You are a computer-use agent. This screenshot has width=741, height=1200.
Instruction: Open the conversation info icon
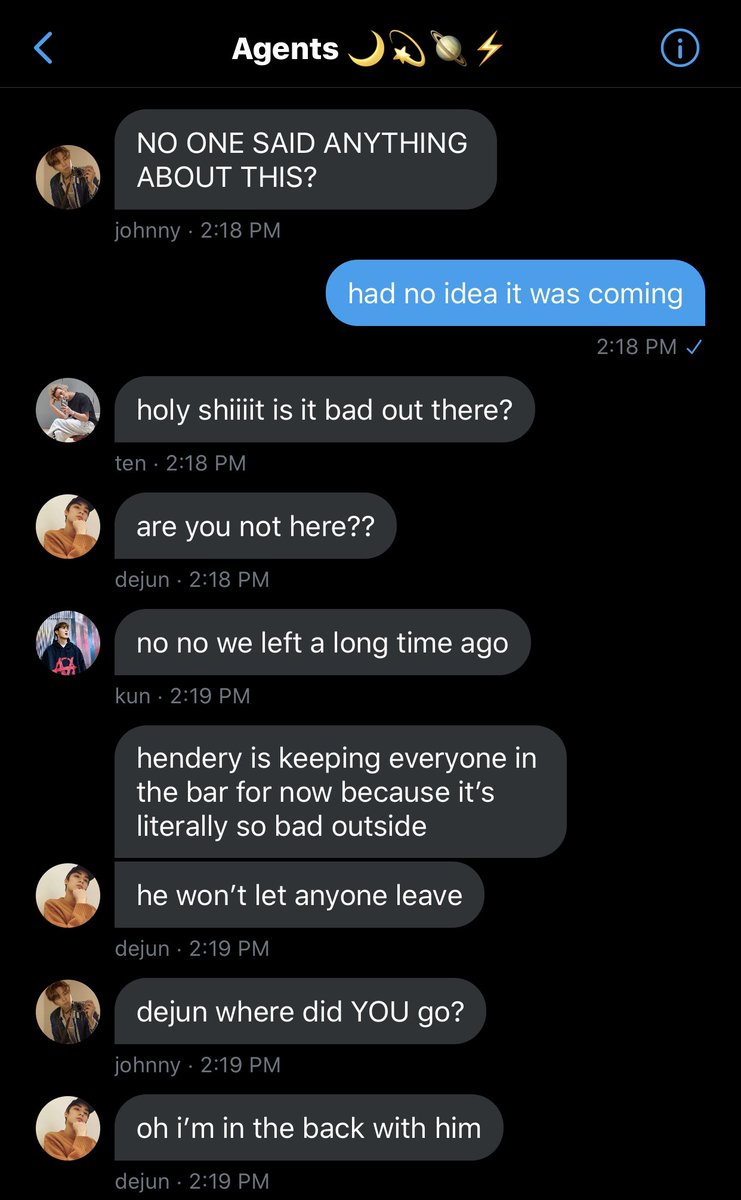pyautogui.click(x=680, y=48)
